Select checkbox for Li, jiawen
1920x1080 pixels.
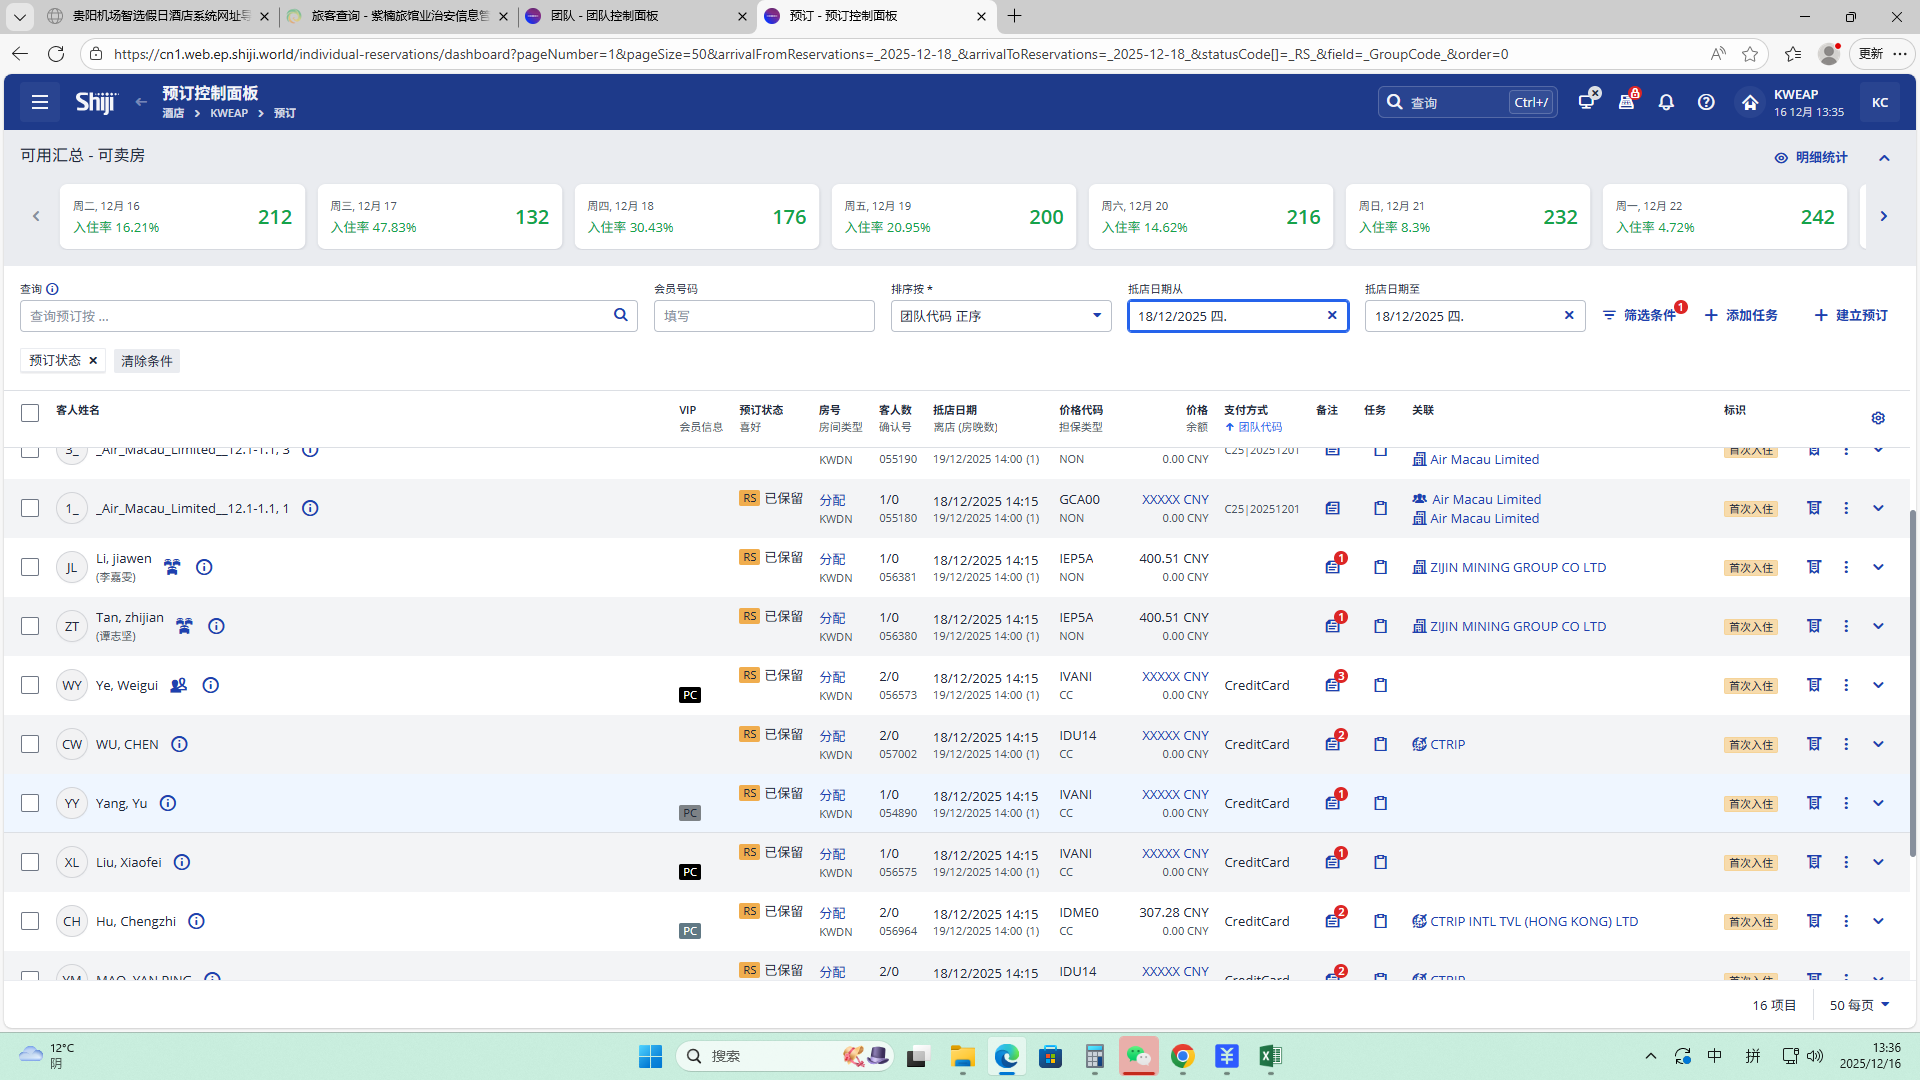[30, 567]
